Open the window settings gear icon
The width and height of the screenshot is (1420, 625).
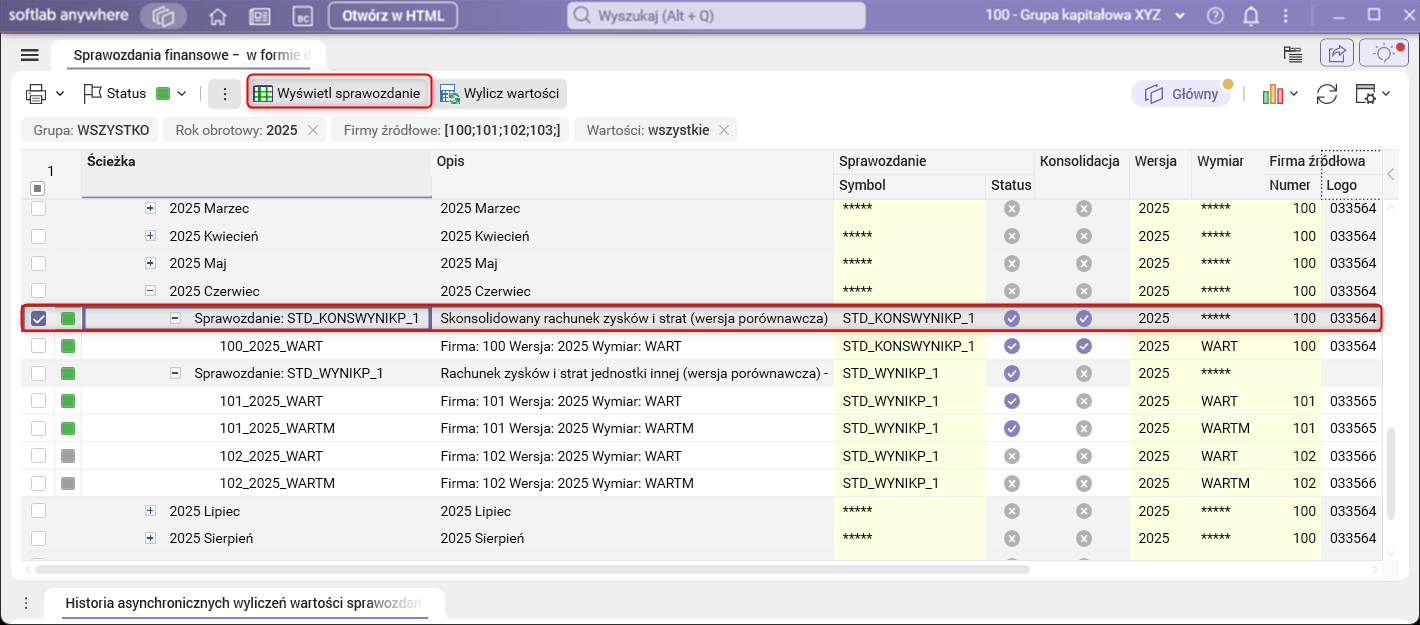click(1365, 94)
